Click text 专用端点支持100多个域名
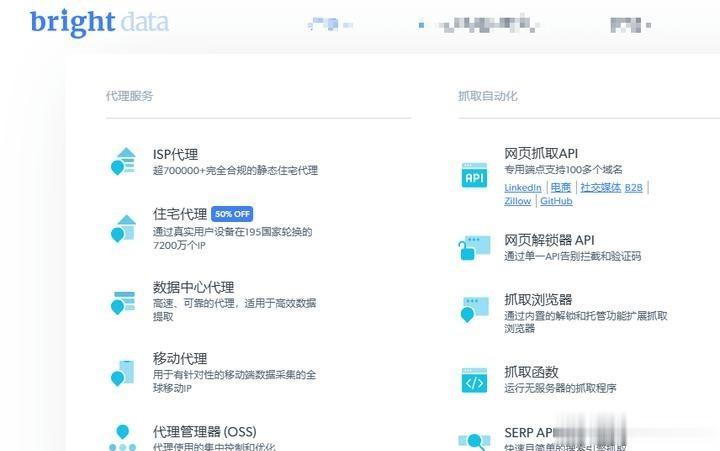 coord(563,169)
